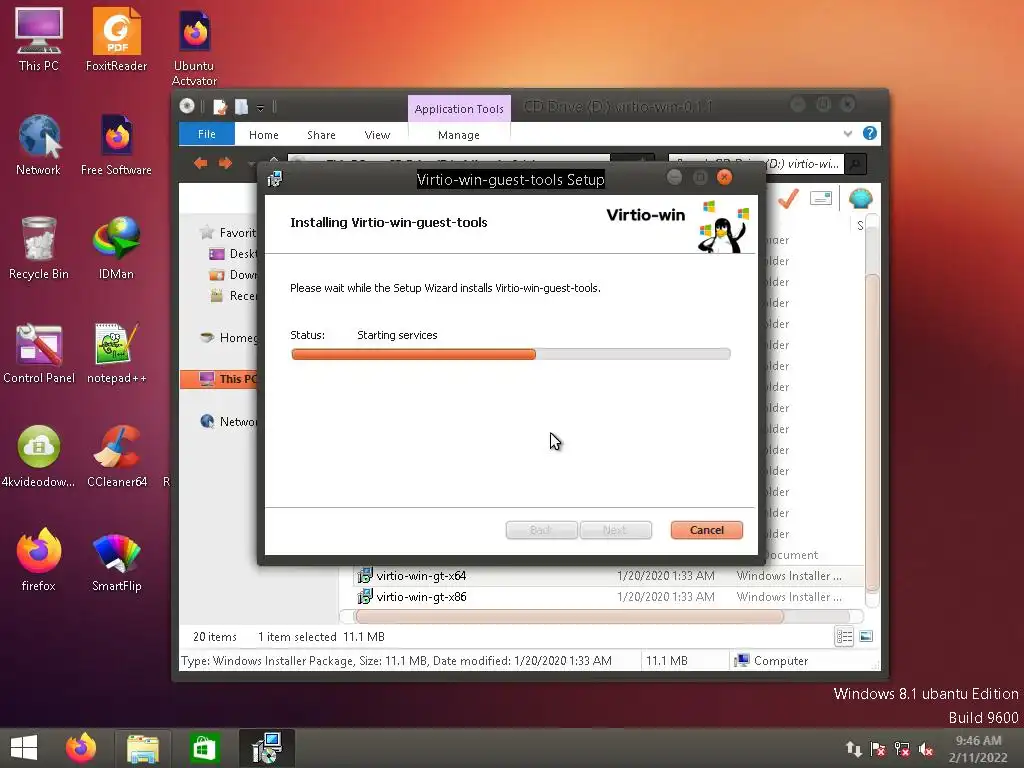The image size is (1024, 768).
Task: Click the muted volume tray icon
Action: [926, 749]
